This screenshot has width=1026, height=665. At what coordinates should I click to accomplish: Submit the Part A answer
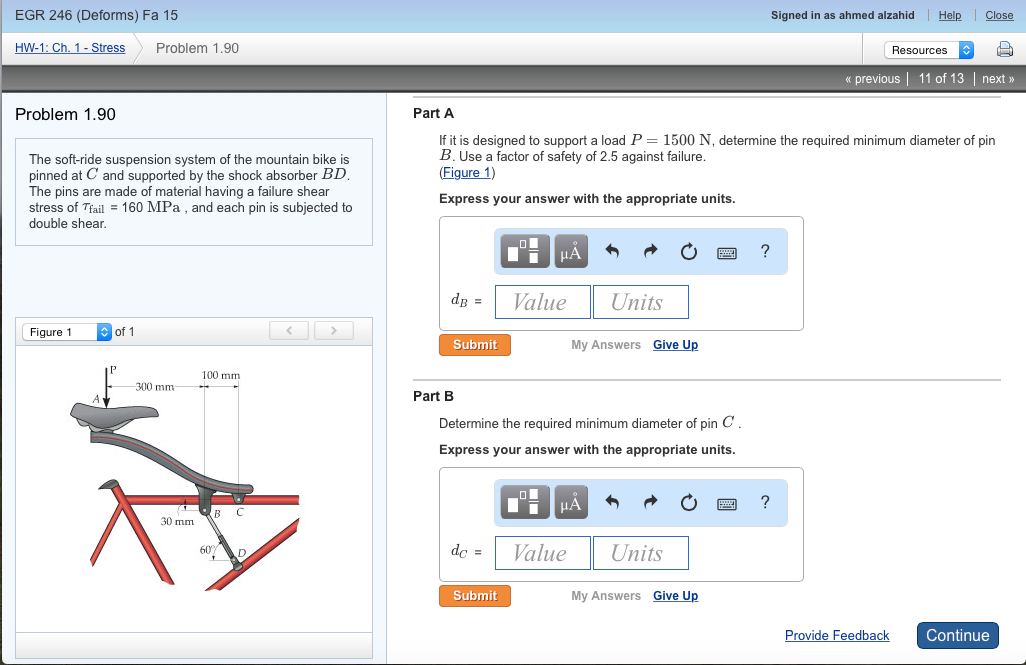474,344
